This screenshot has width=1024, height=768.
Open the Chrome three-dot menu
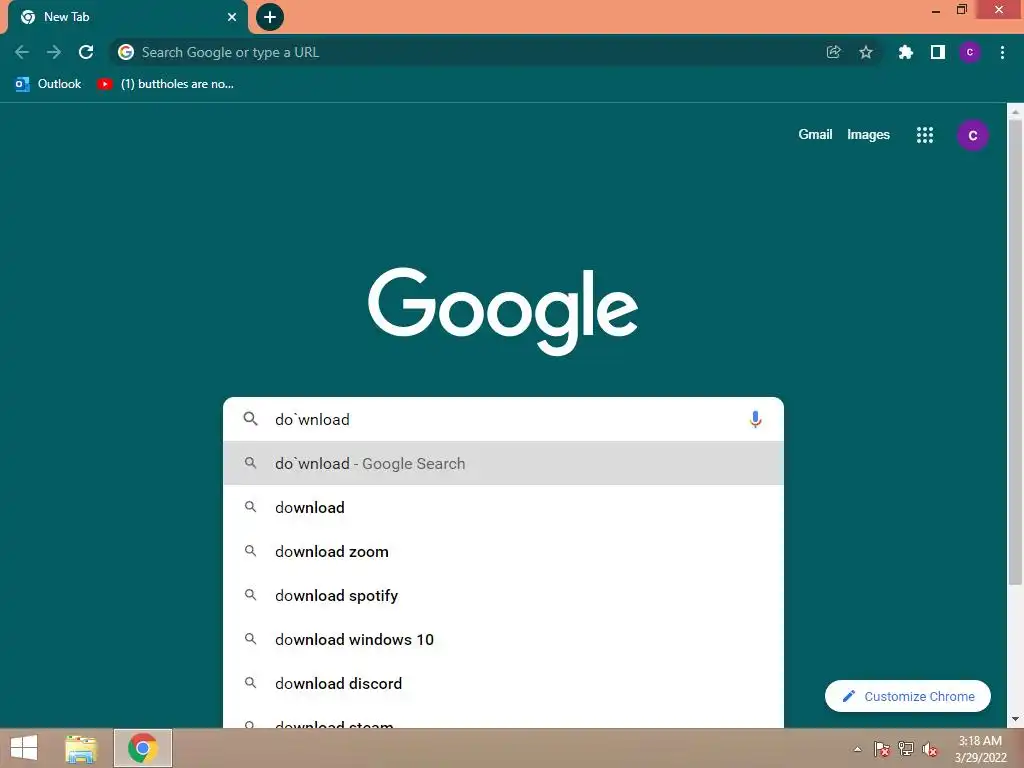pyautogui.click(x=1002, y=52)
